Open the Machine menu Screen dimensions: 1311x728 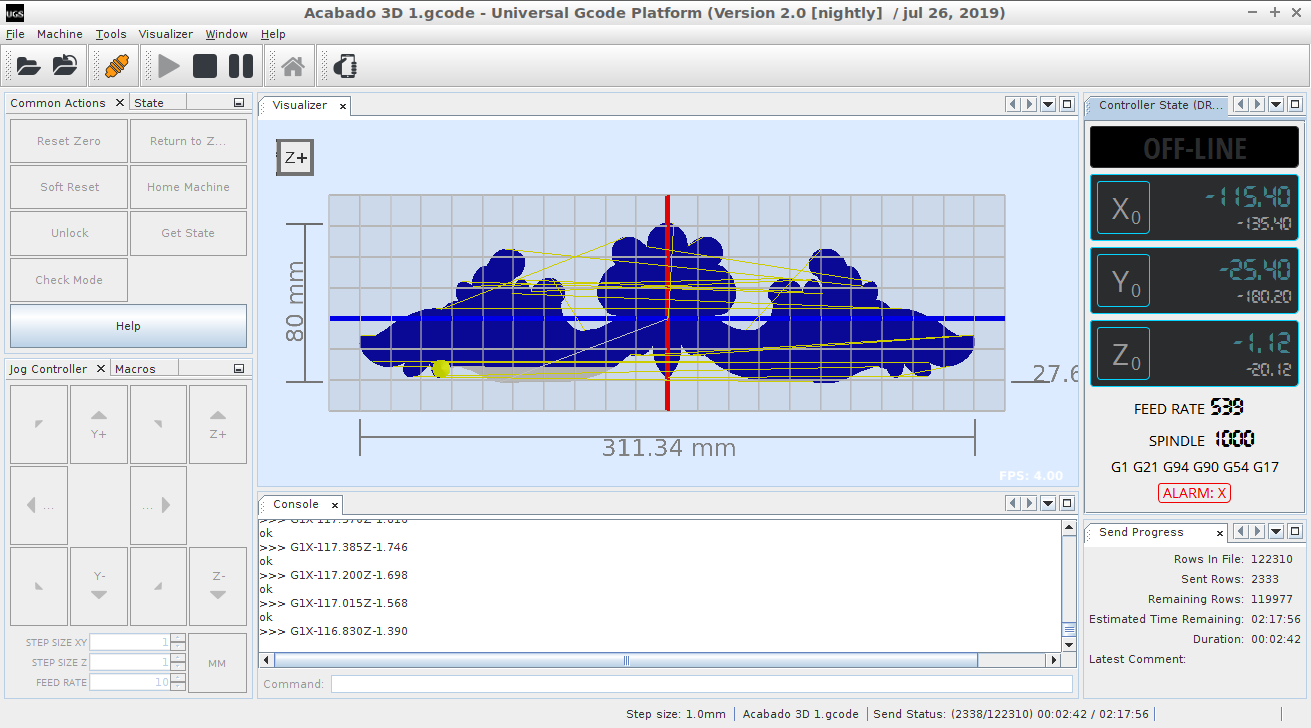click(60, 34)
